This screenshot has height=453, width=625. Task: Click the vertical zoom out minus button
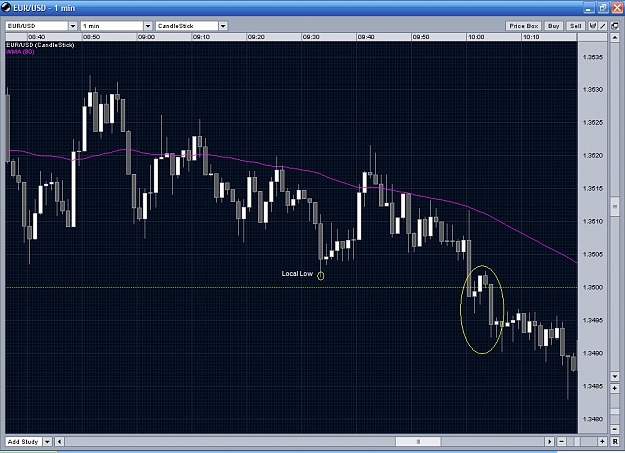pyautogui.click(x=615, y=429)
